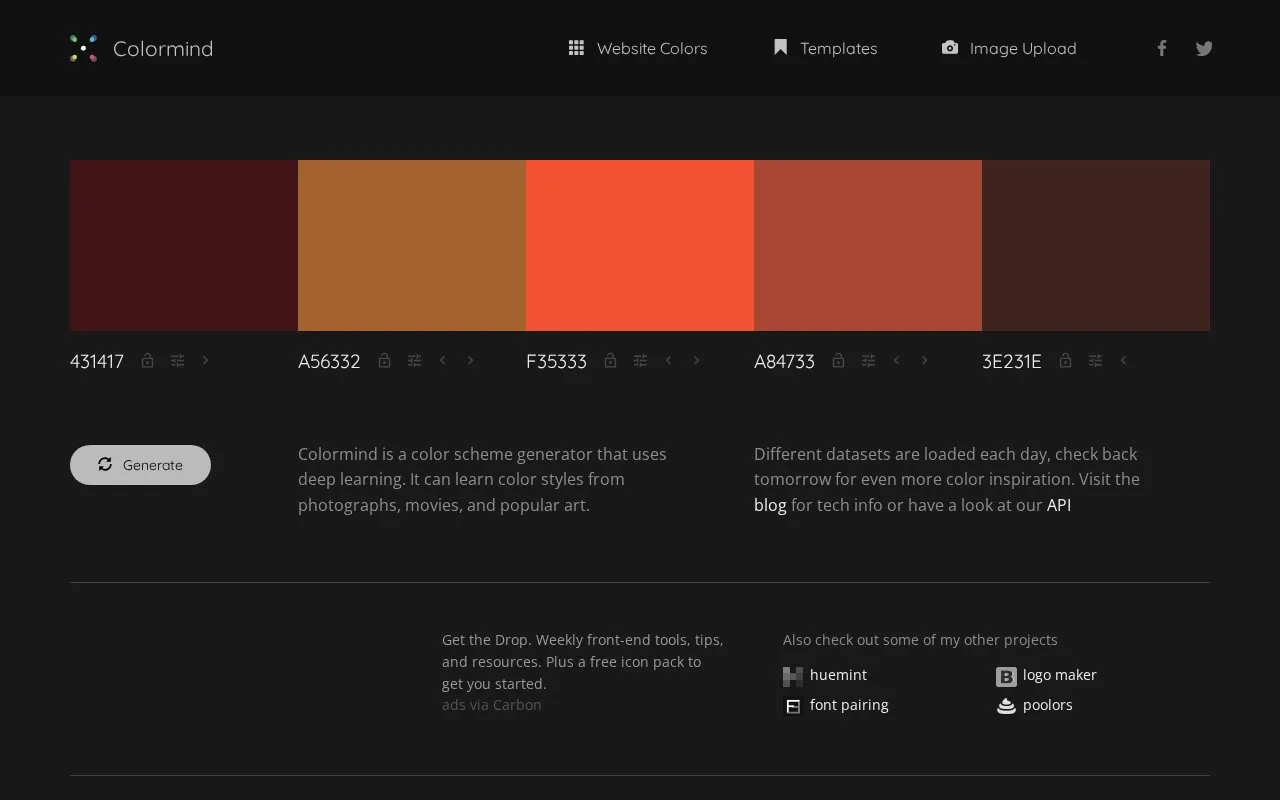Lock the F35333 color
1280x800 pixels.
(610, 360)
